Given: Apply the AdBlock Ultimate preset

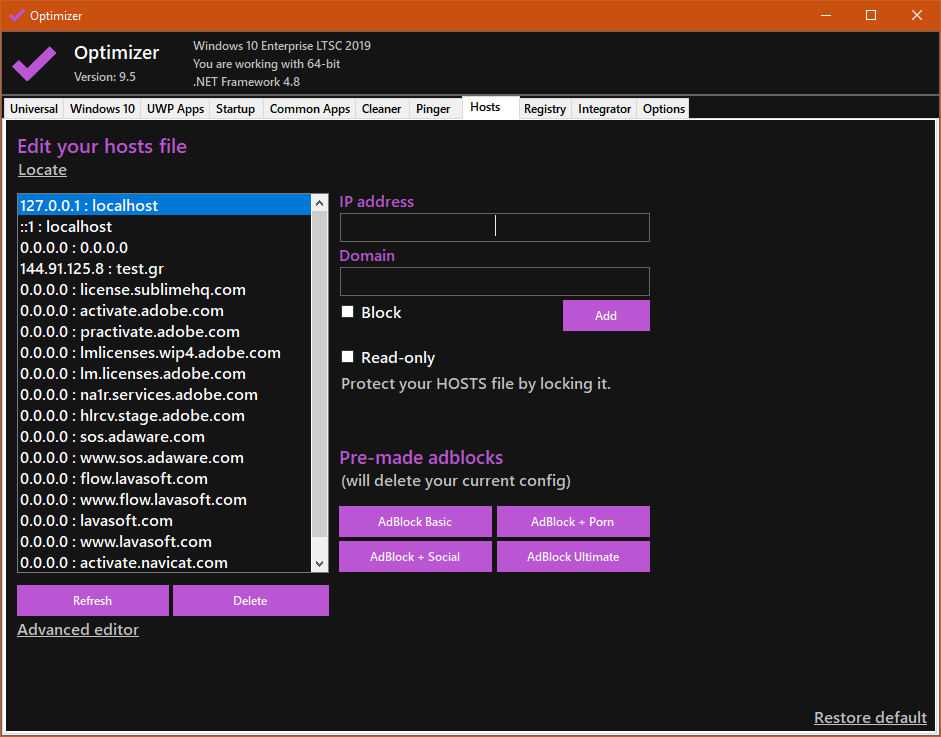Looking at the screenshot, I should coord(573,557).
